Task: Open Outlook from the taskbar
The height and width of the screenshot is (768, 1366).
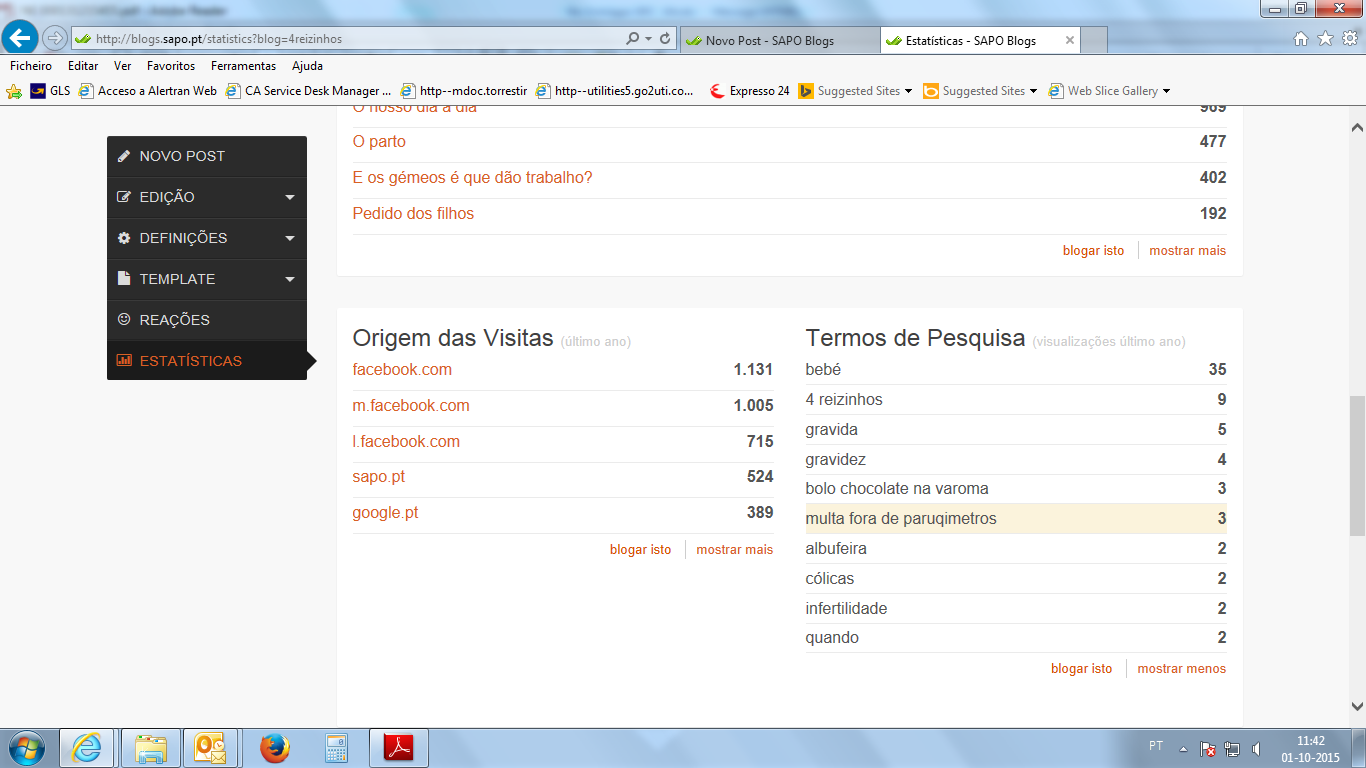Action: point(211,748)
